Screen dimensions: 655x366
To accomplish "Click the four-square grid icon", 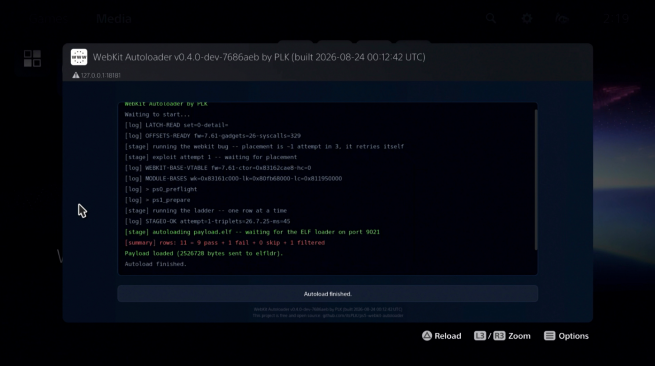I will (32, 58).
